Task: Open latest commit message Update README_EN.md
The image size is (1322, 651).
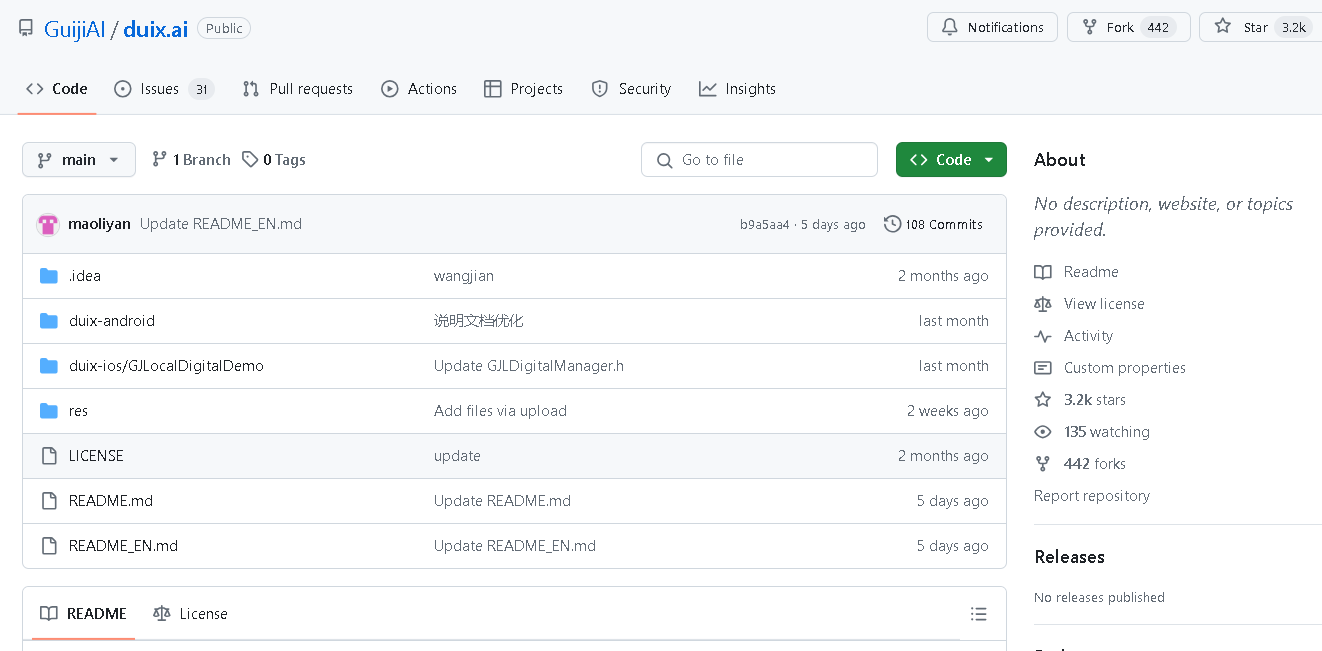Action: (220, 224)
